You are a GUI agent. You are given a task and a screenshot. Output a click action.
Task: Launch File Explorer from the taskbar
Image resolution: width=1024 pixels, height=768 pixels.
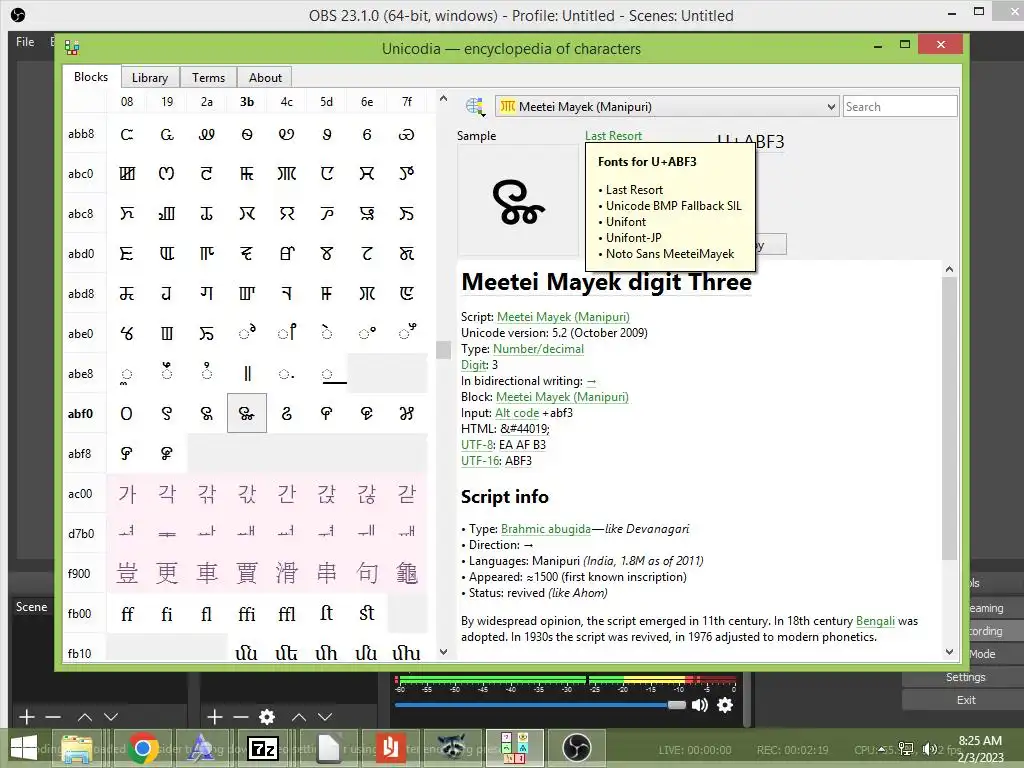click(x=76, y=748)
